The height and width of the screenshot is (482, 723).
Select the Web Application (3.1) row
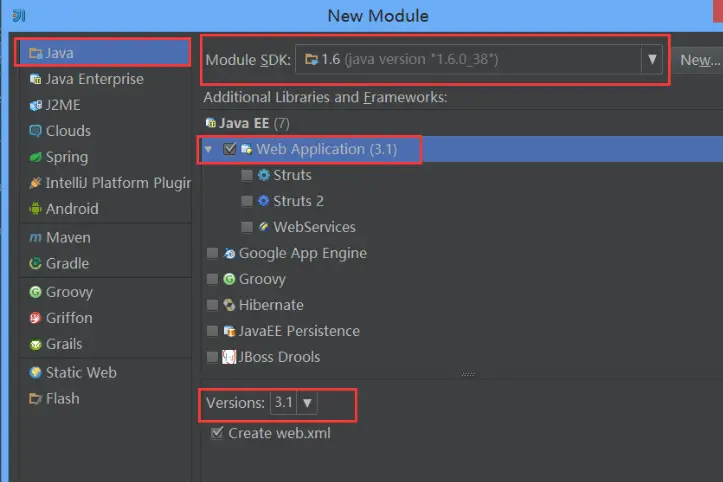pyautogui.click(x=462, y=149)
